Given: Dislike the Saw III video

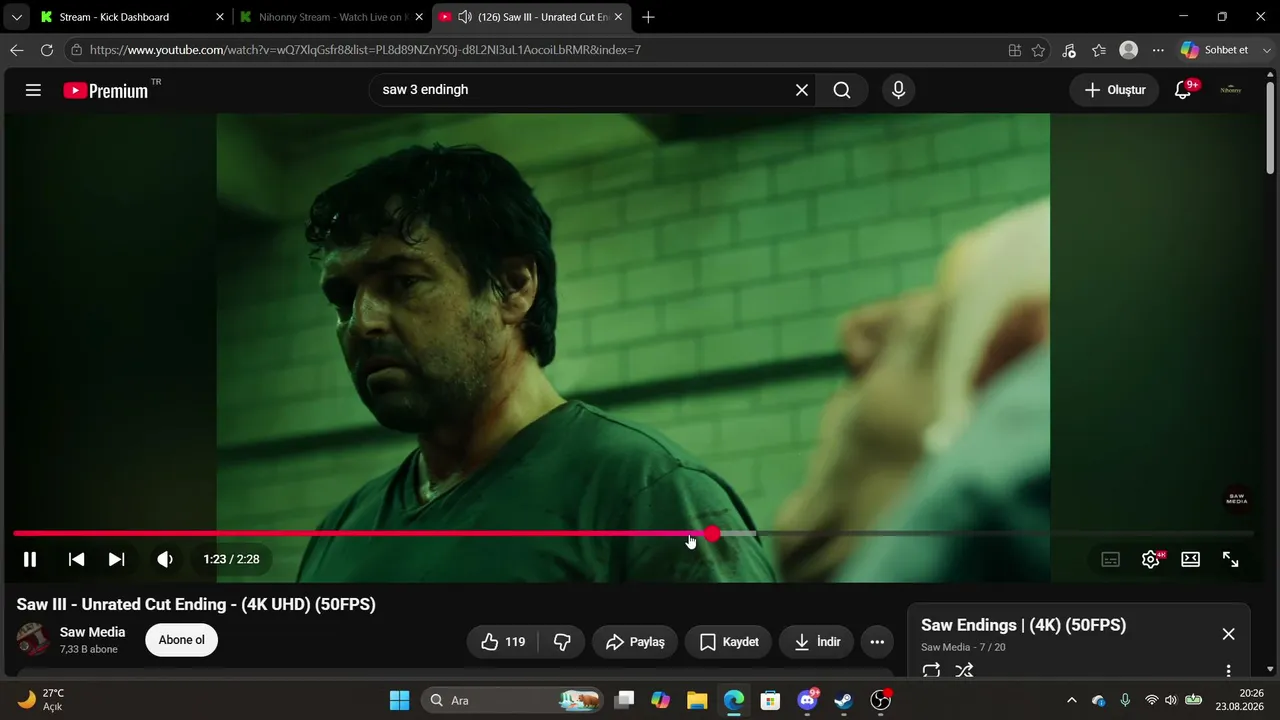Looking at the screenshot, I should click(x=562, y=642).
